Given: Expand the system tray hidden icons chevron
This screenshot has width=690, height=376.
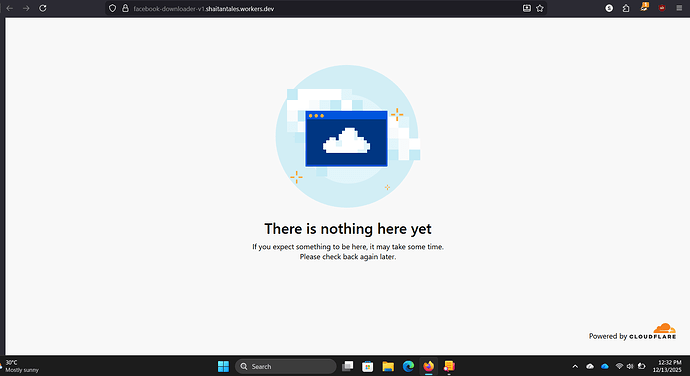Looking at the screenshot, I should point(575,366).
